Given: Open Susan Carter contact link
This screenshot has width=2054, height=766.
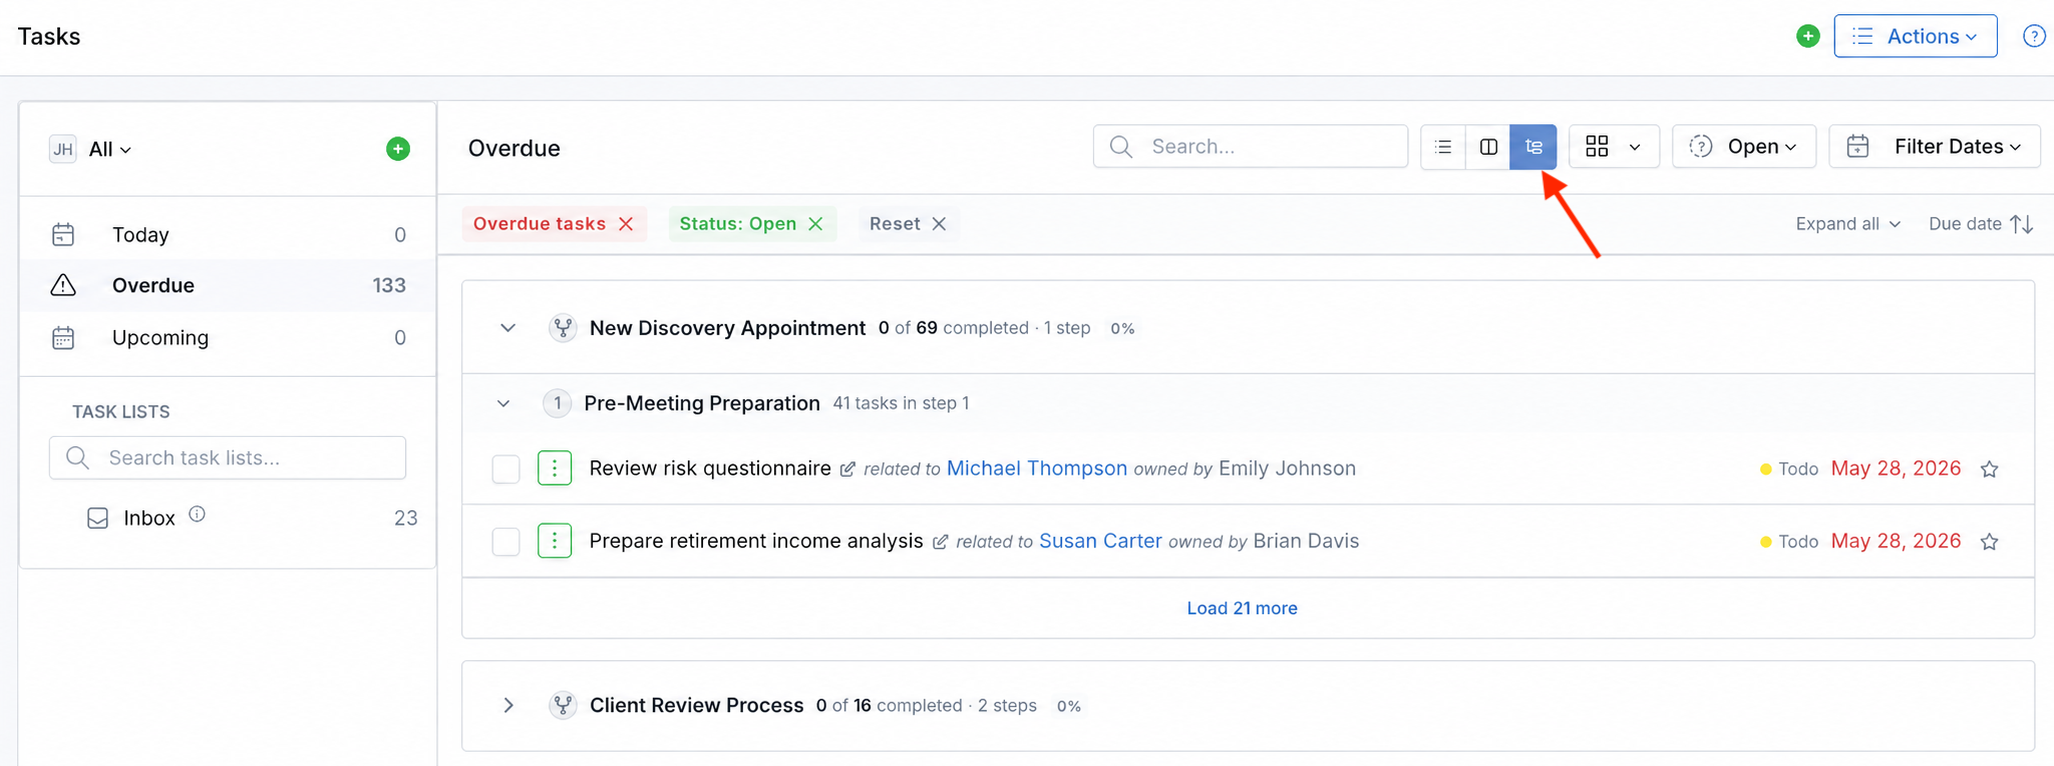Looking at the screenshot, I should (x=1100, y=541).
